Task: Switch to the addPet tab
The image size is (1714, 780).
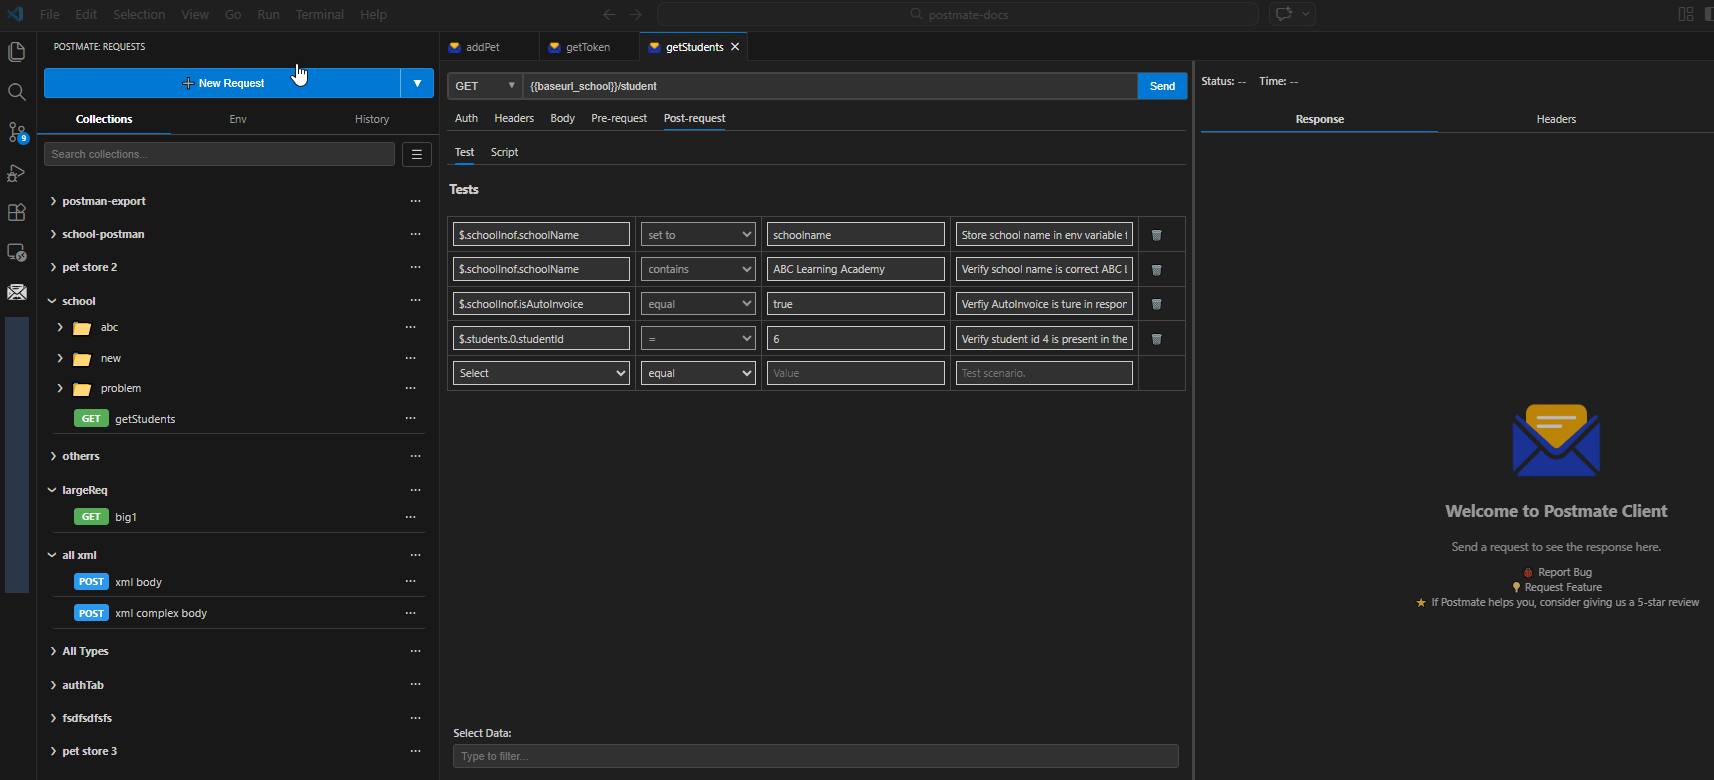Action: (484, 47)
